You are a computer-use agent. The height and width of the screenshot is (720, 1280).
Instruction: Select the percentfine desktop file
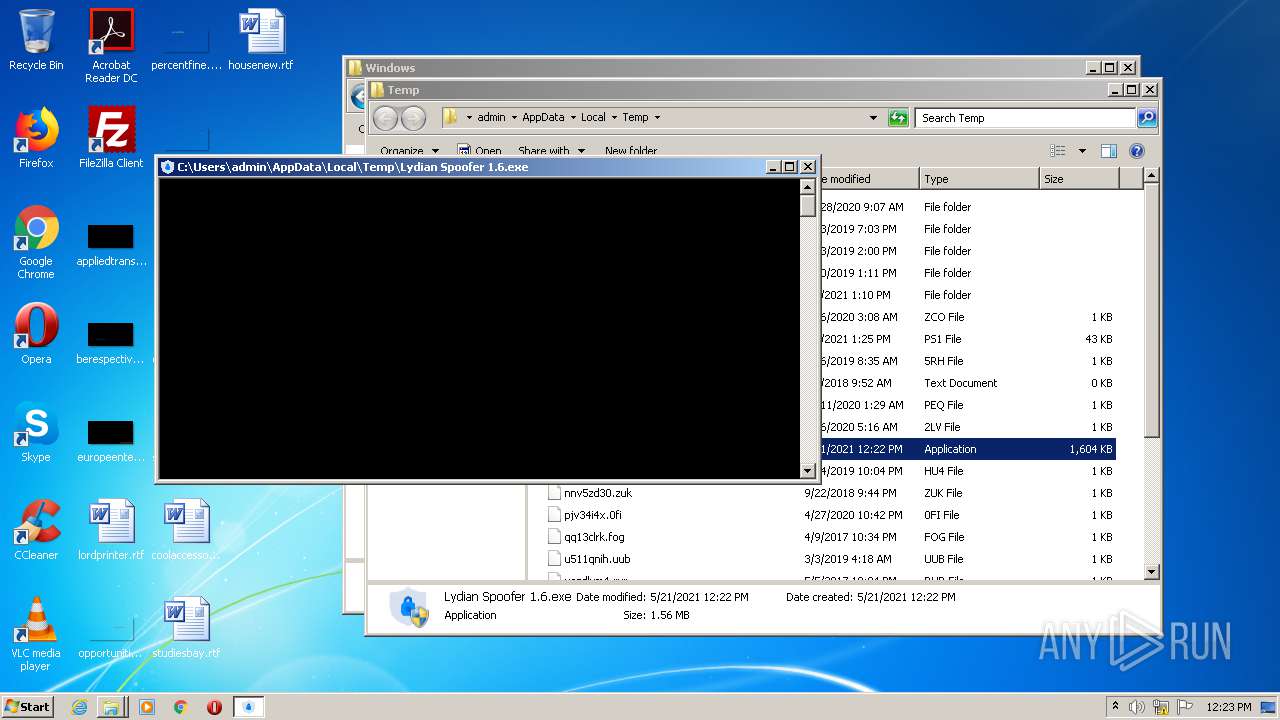pyautogui.click(x=186, y=46)
